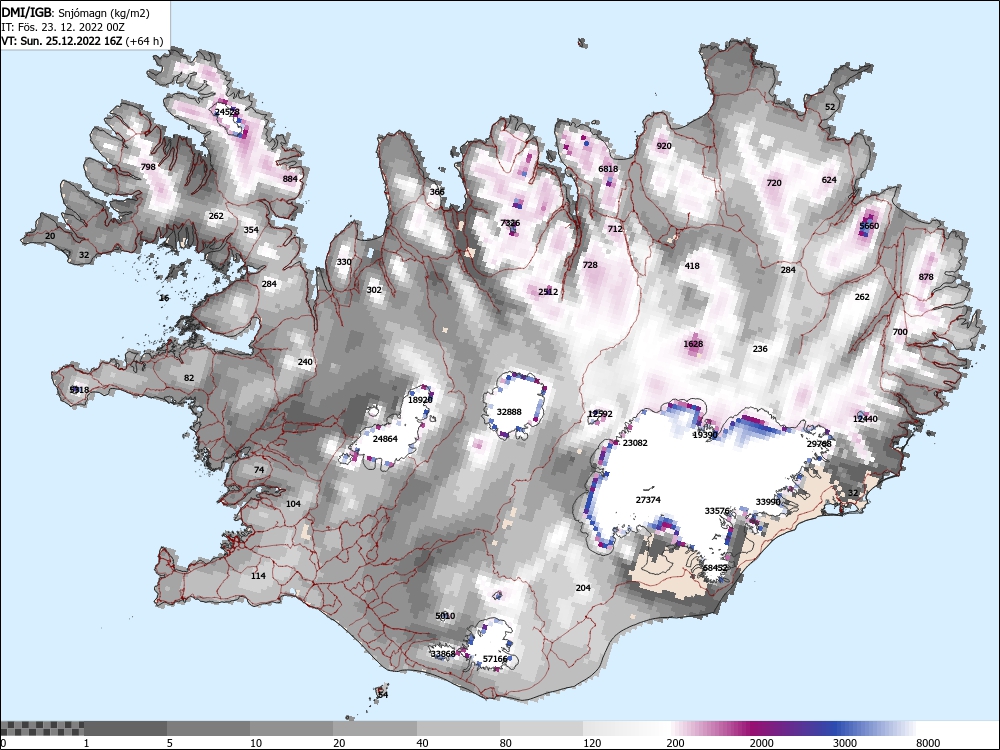Click the 236 snow value label
1000x750 pixels.
[760, 349]
